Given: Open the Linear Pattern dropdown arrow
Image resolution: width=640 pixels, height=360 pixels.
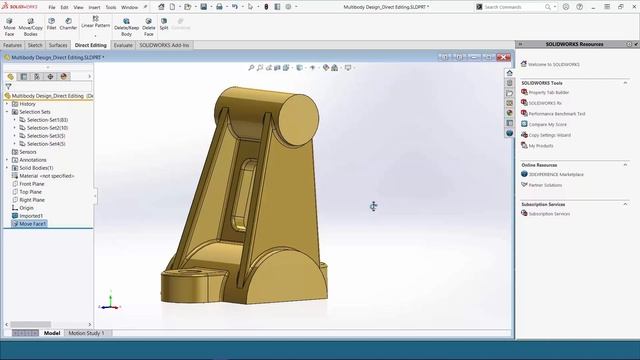Looking at the screenshot, I should point(96,36).
